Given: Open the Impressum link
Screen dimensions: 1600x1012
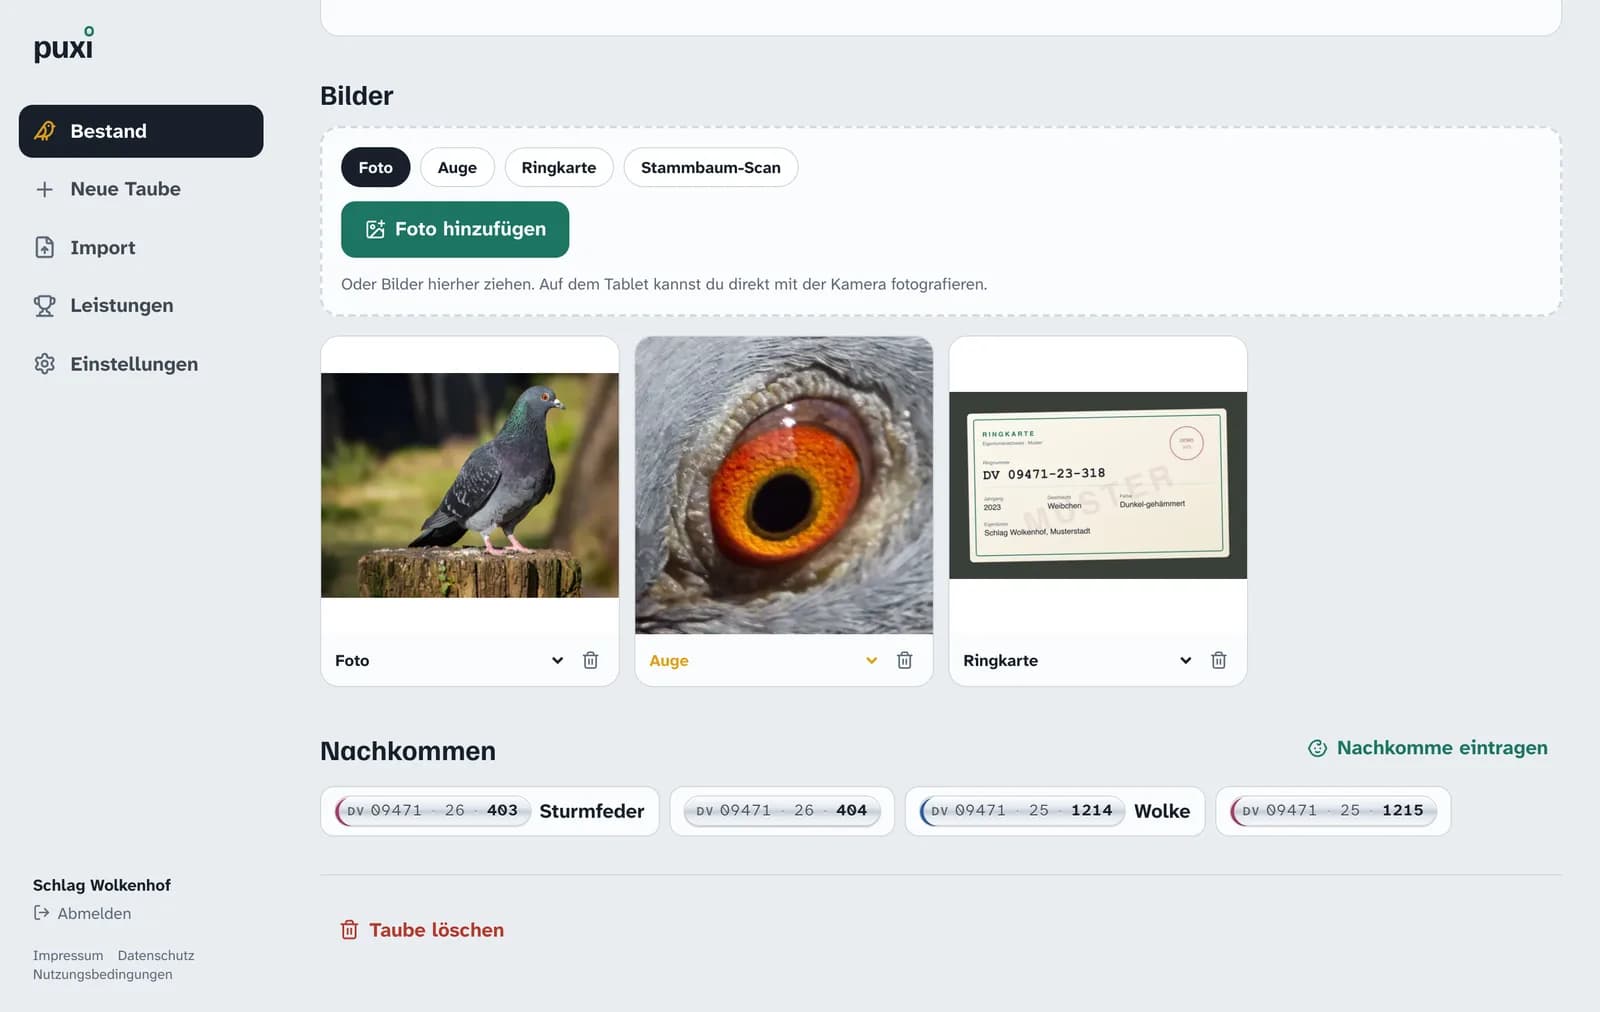Looking at the screenshot, I should (68, 955).
